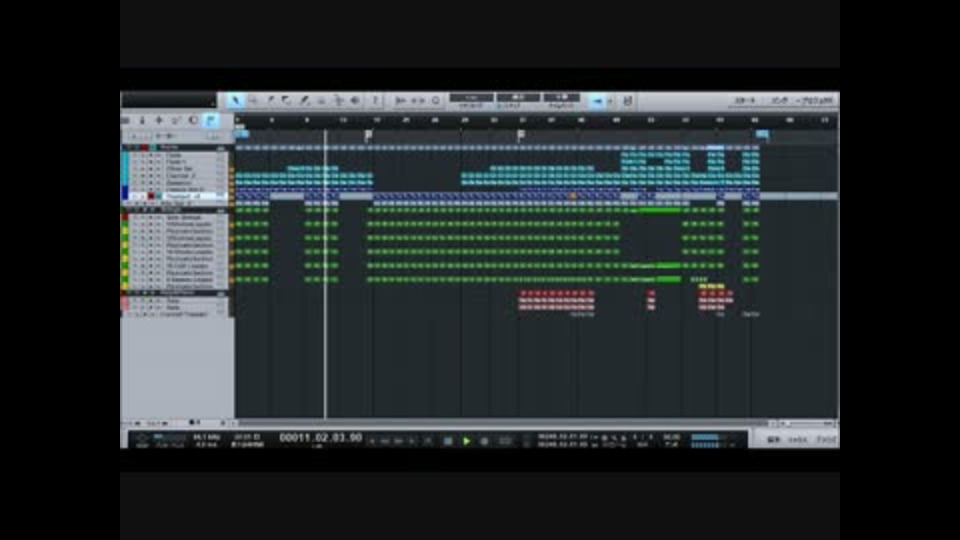Select the Paint pencil tool

(x=304, y=101)
